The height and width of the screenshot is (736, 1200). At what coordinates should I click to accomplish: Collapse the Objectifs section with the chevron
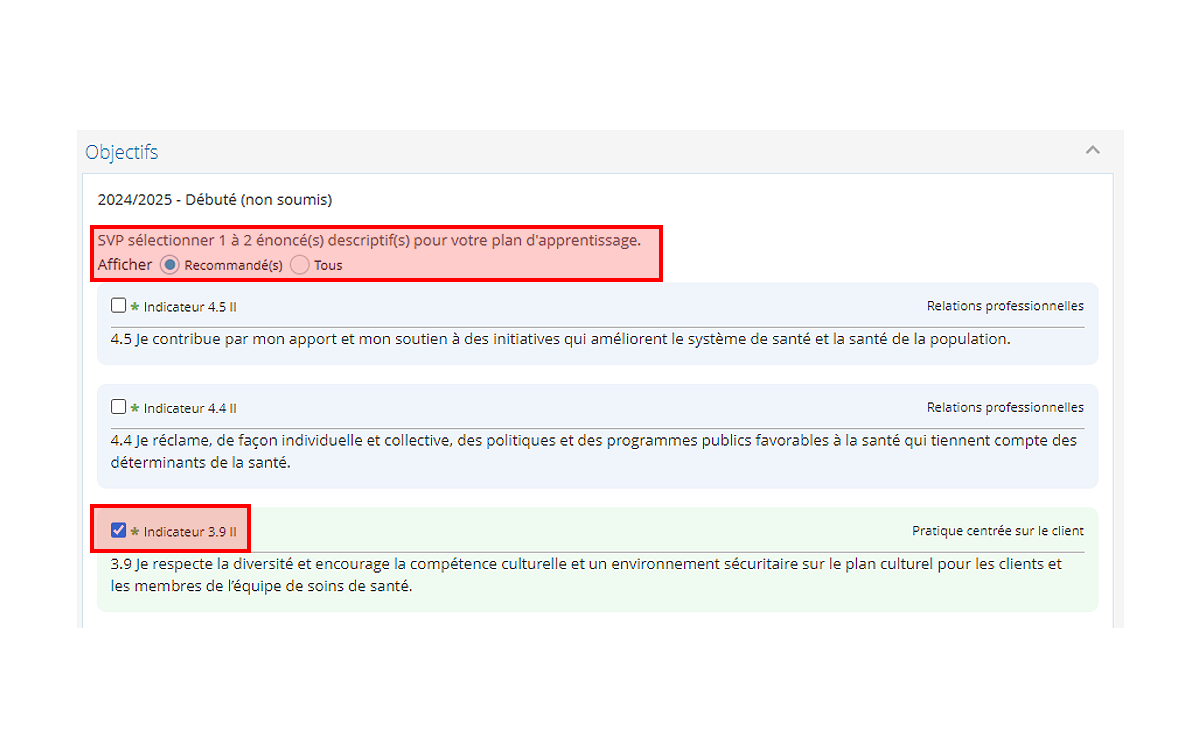[x=1092, y=151]
